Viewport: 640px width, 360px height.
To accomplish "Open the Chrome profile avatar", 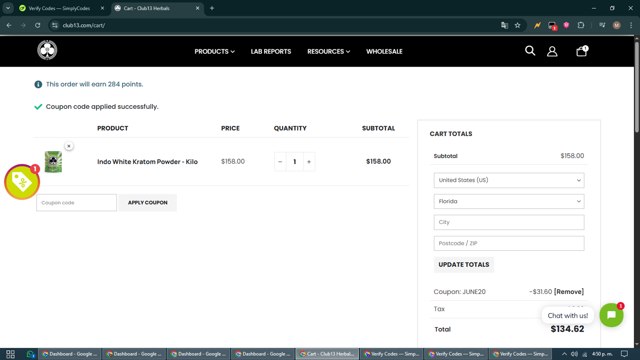I will click(616, 25).
